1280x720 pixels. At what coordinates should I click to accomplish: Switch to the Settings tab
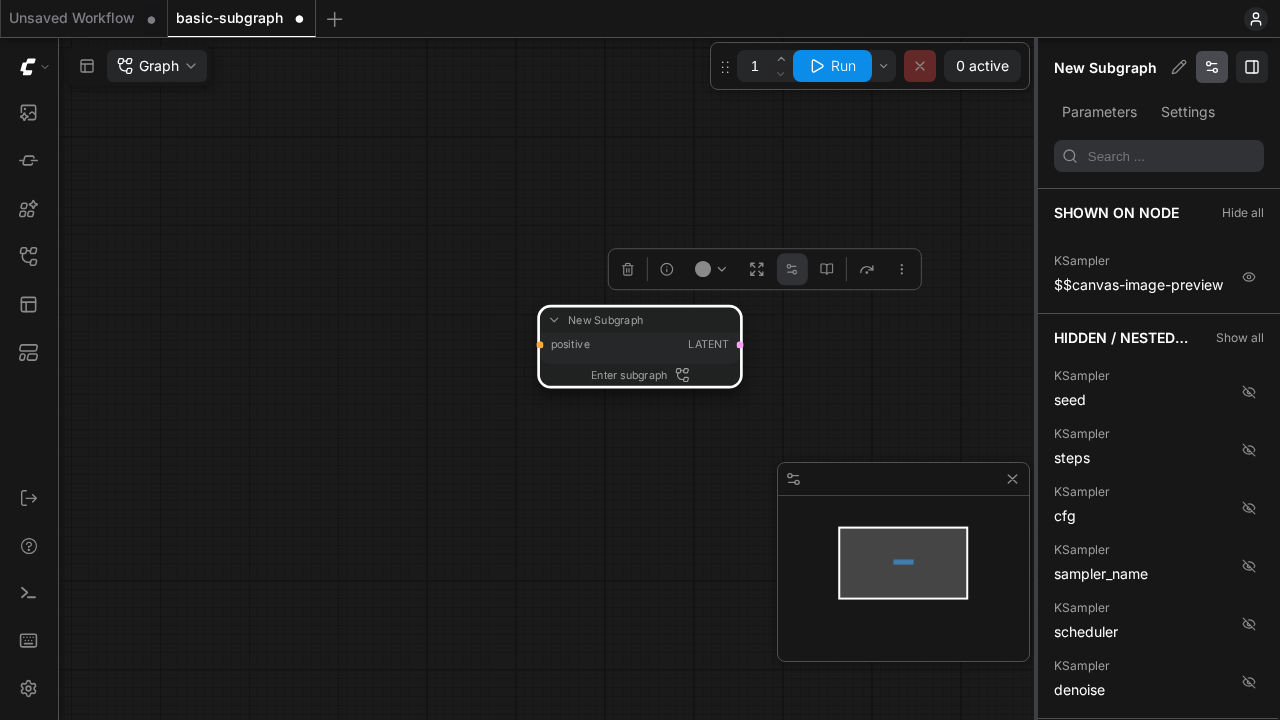click(1188, 112)
